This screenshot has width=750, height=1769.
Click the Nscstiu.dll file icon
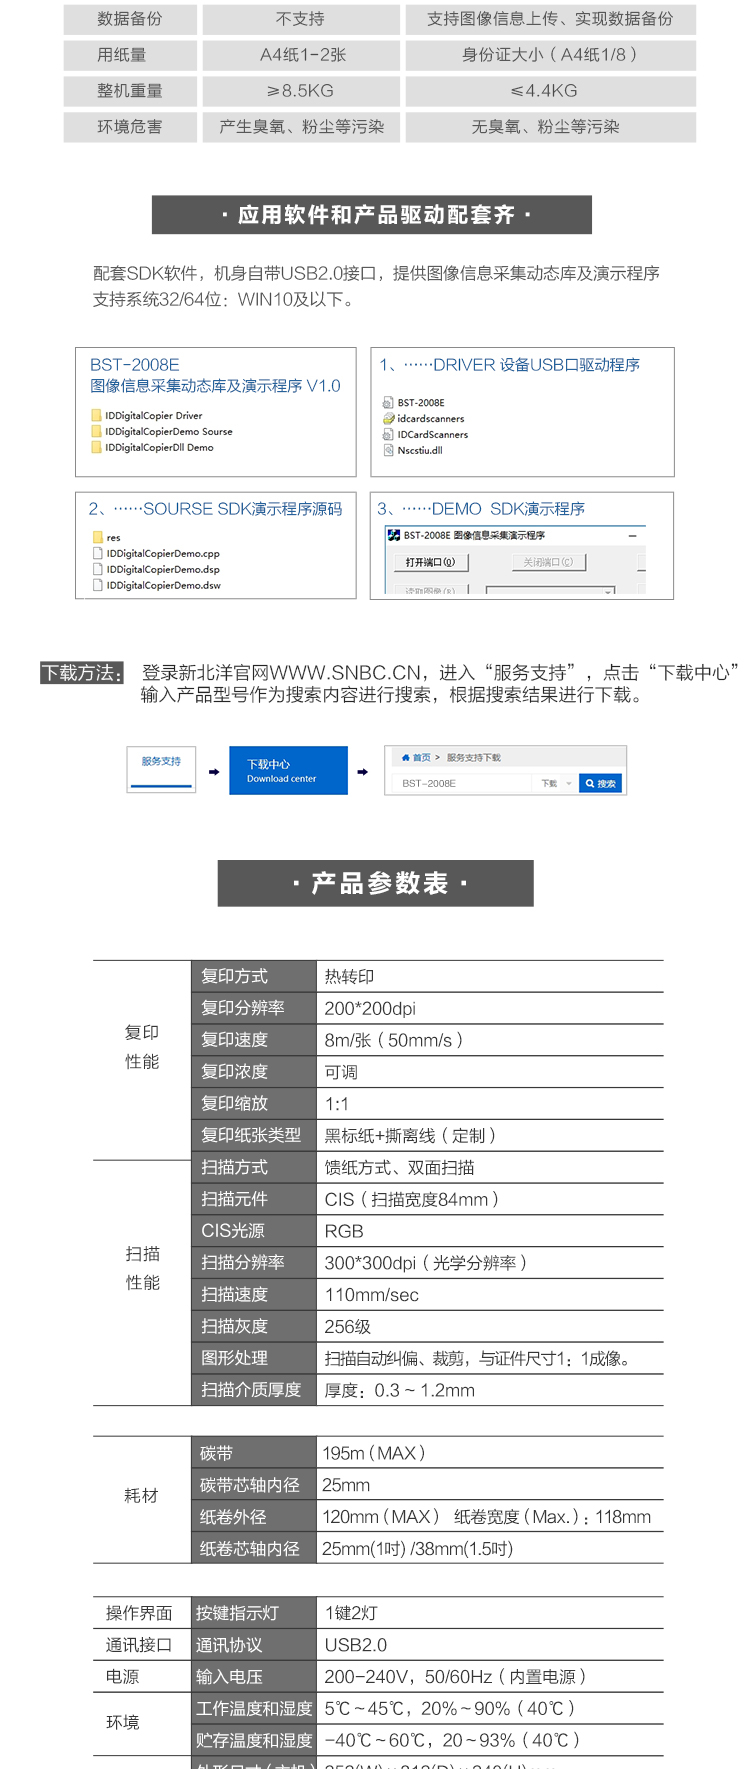click(x=389, y=450)
